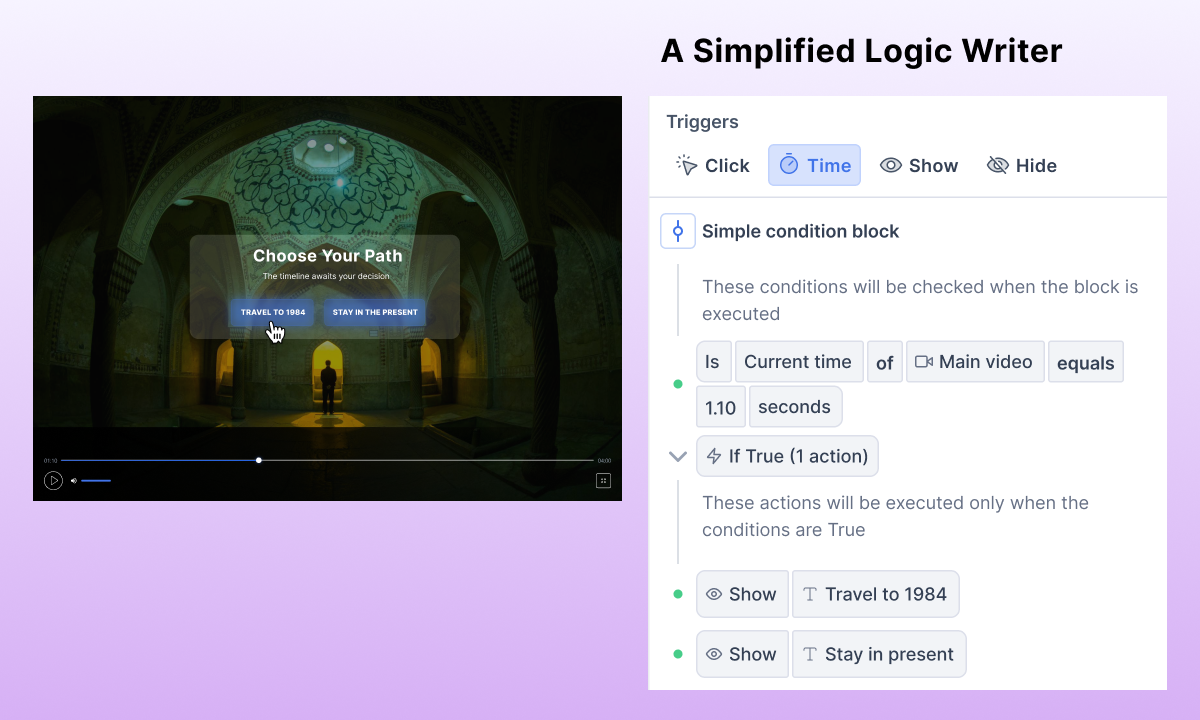Viewport: 1200px width, 720px height.
Task: Click the speaker volume icon
Action: tap(73, 481)
